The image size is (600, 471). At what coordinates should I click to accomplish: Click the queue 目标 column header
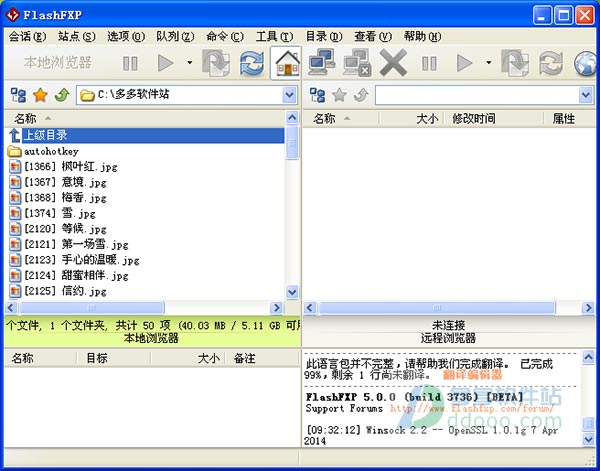click(x=114, y=359)
